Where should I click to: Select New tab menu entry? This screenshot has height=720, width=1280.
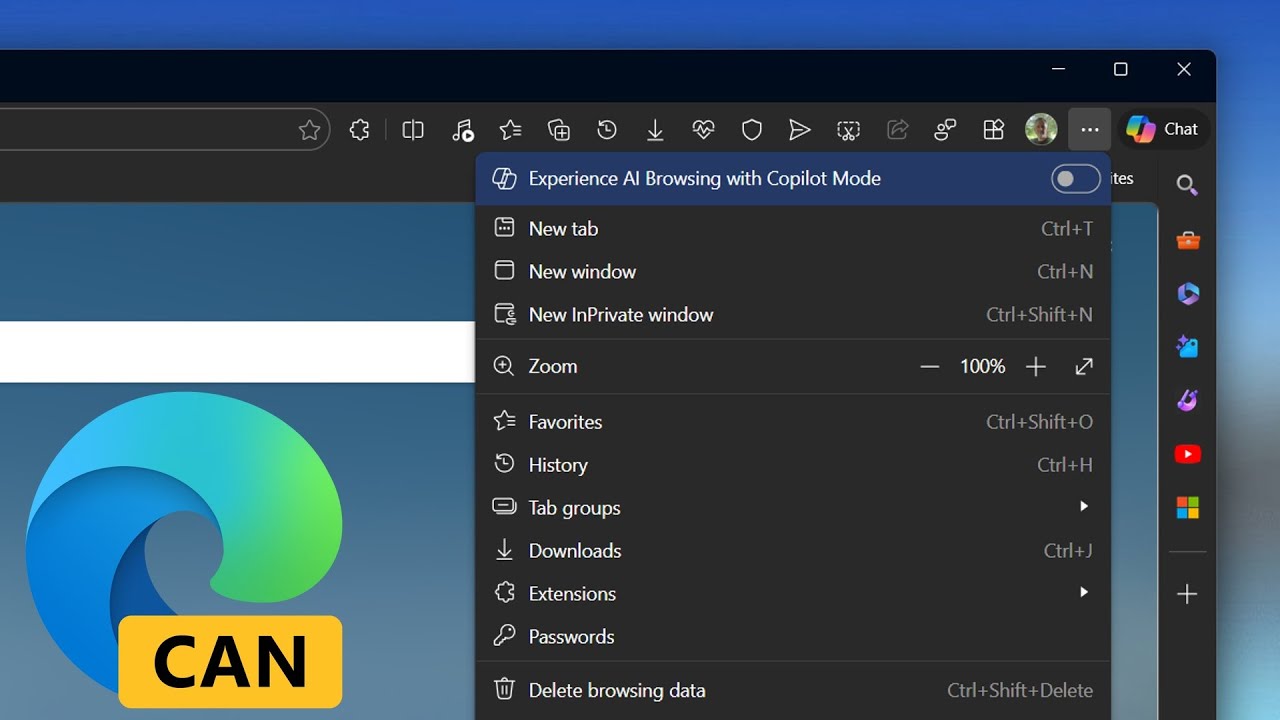pyautogui.click(x=793, y=229)
